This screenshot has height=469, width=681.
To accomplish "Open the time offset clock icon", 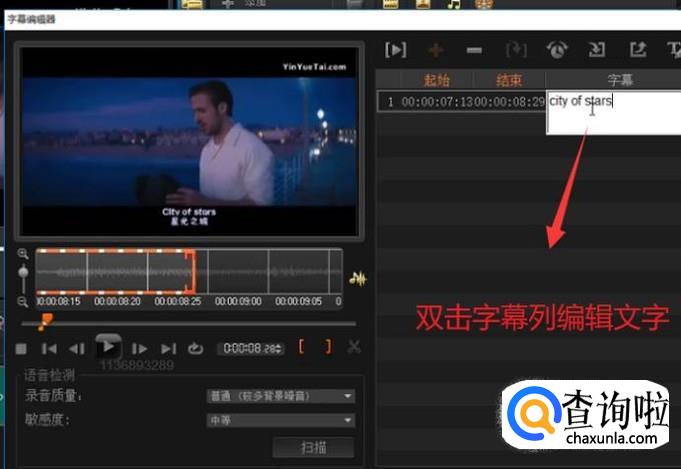I will point(557,50).
